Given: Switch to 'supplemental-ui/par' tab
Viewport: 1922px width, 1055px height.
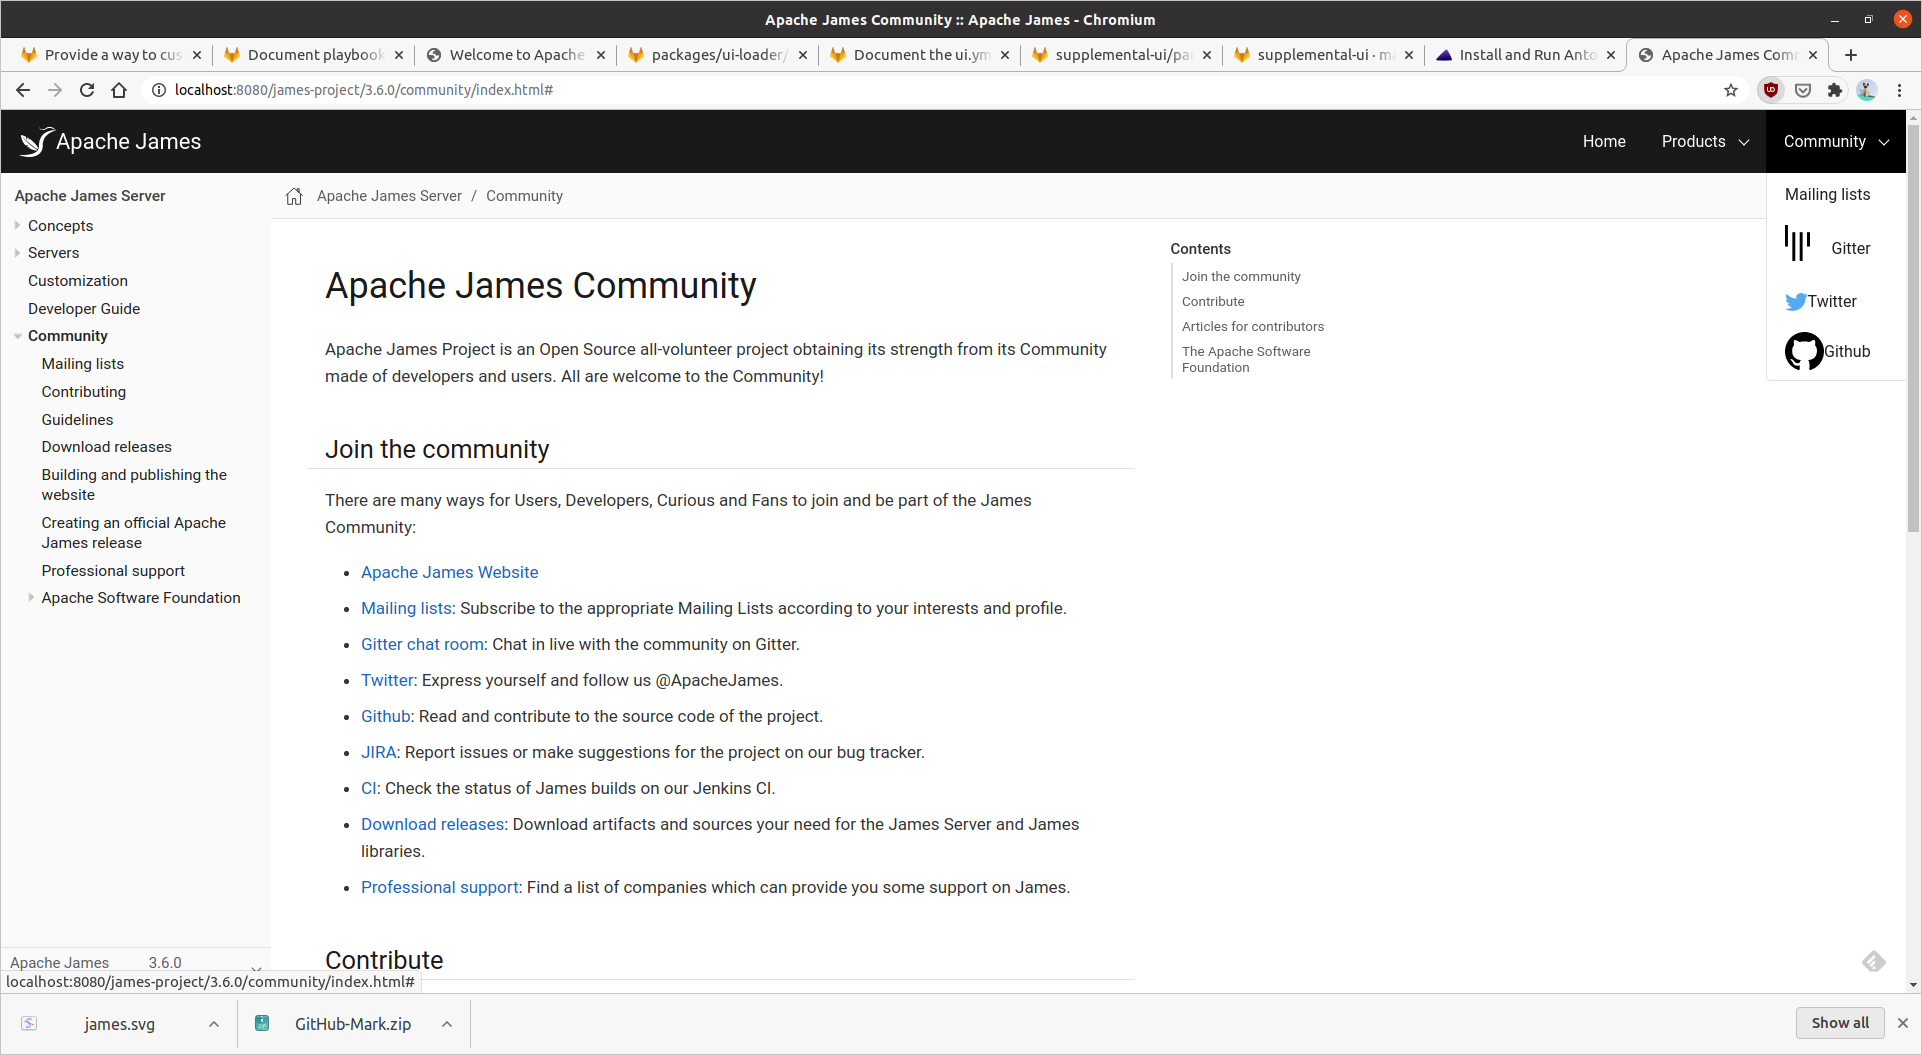Looking at the screenshot, I should click(1120, 55).
